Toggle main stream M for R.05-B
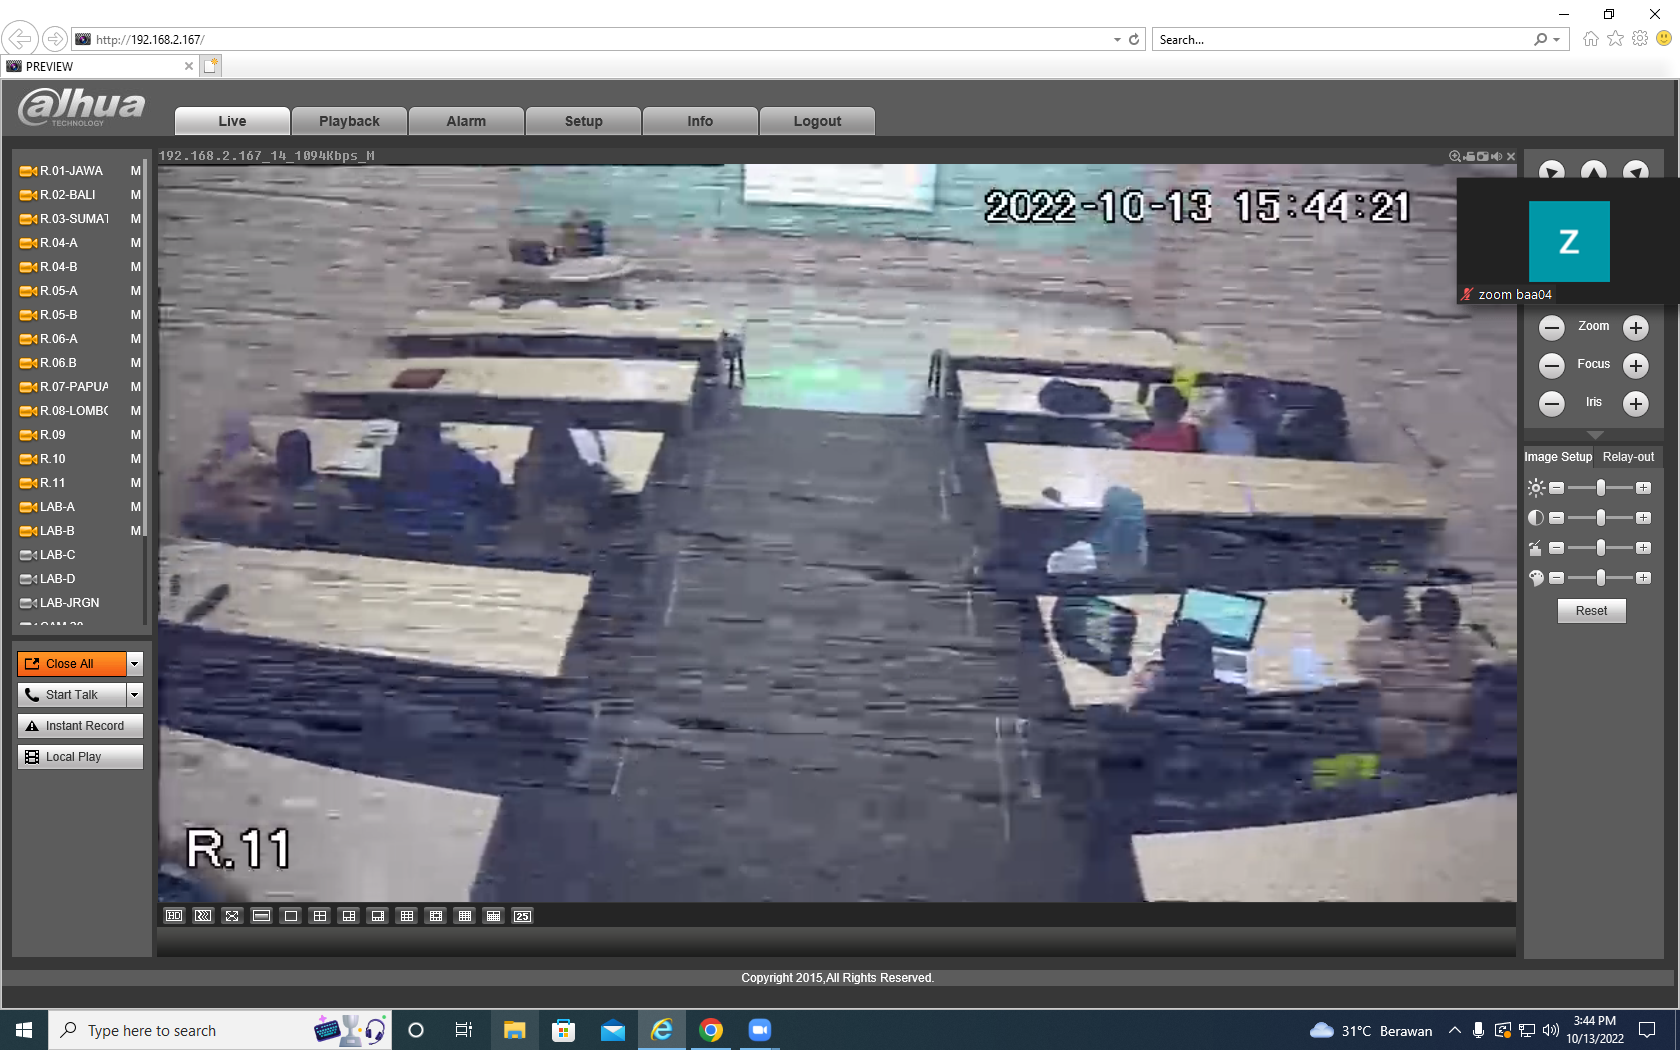Image resolution: width=1680 pixels, height=1050 pixels. tap(136, 315)
